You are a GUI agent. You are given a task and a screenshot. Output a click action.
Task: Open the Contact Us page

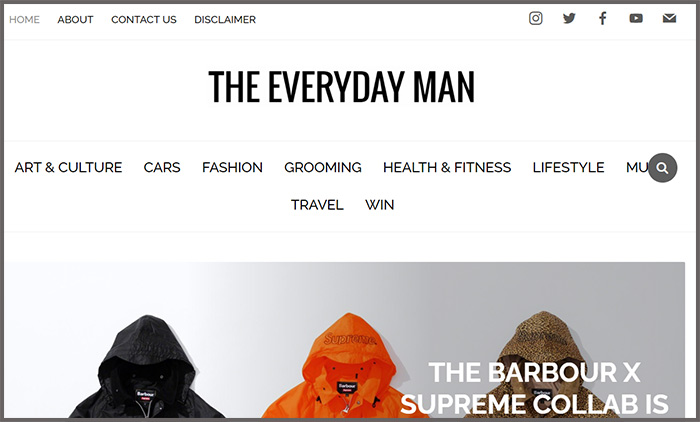144,20
